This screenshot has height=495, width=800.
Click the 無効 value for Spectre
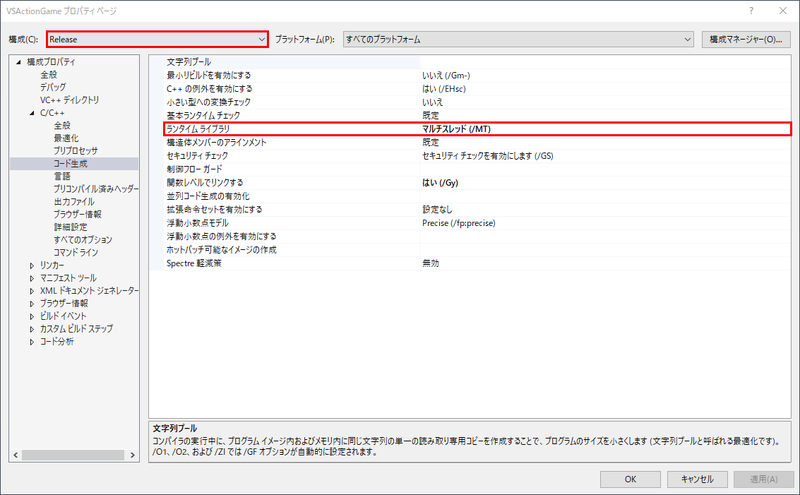431,263
